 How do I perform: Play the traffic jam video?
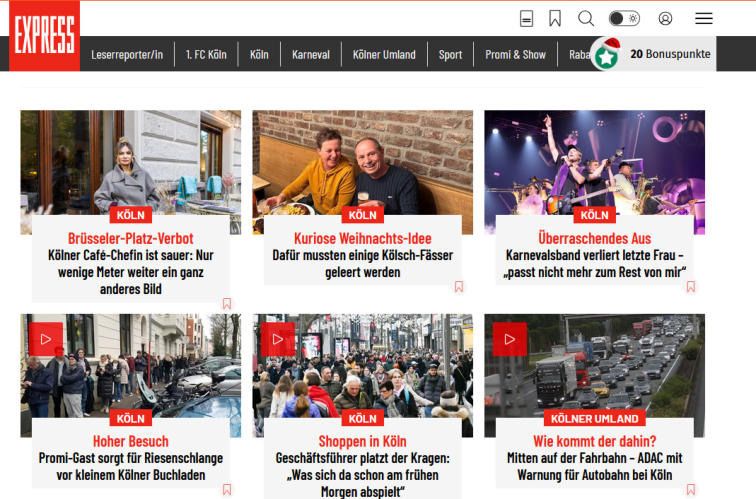(509, 339)
